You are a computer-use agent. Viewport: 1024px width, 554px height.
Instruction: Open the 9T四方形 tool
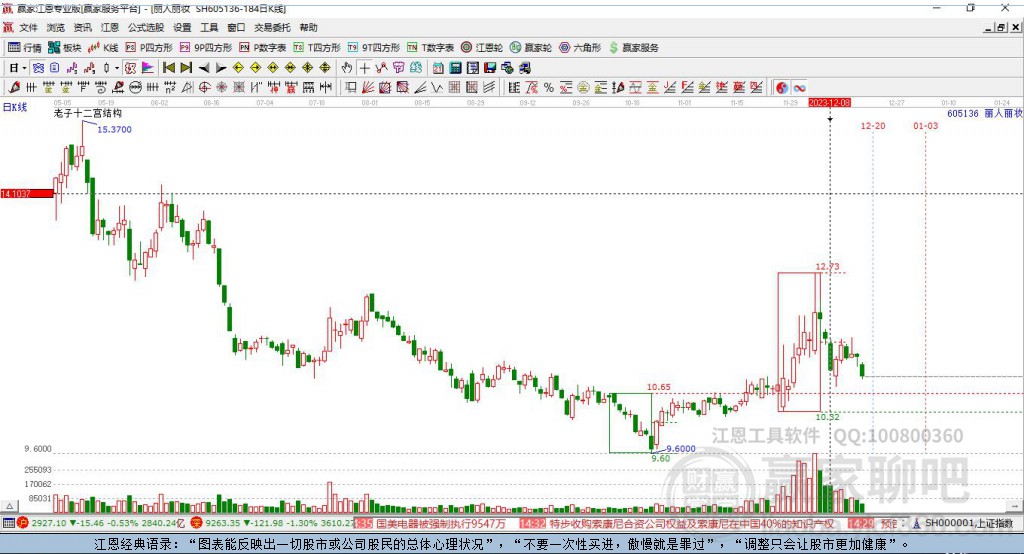374,48
